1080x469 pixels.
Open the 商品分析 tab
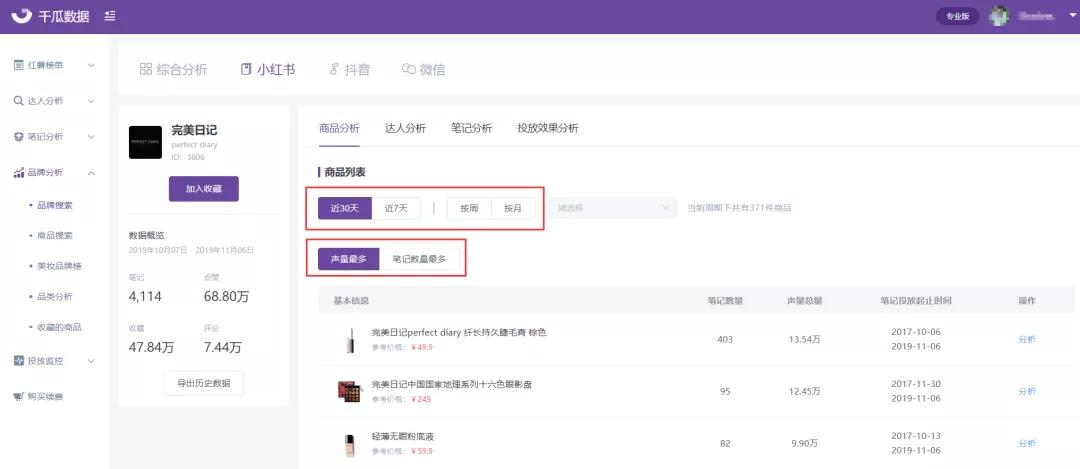(x=339, y=128)
